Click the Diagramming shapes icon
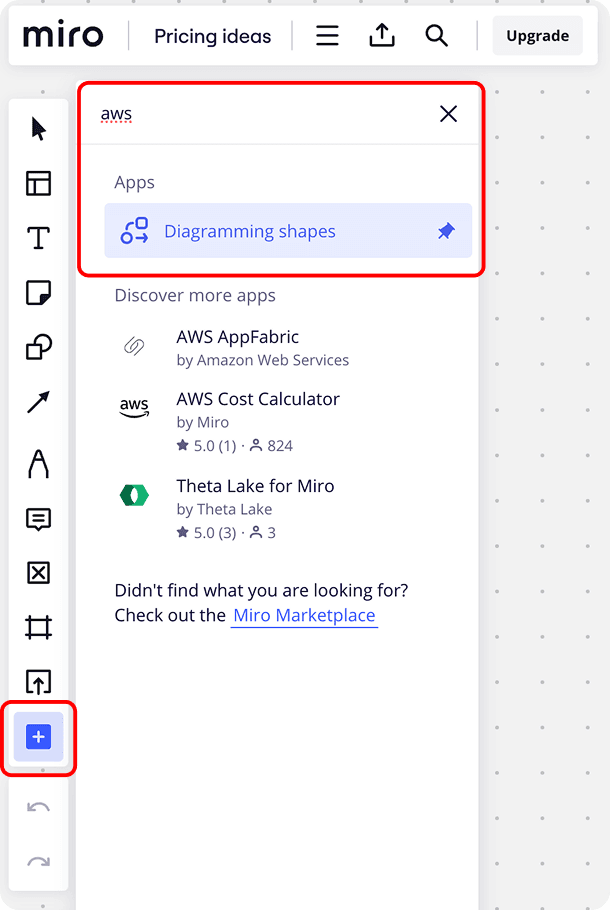Screen dimensions: 610x910 pyautogui.click(x=134, y=231)
